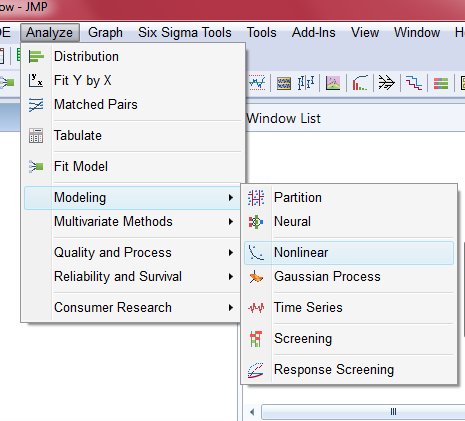Click the Distribution histogram icon

pyautogui.click(x=36, y=56)
